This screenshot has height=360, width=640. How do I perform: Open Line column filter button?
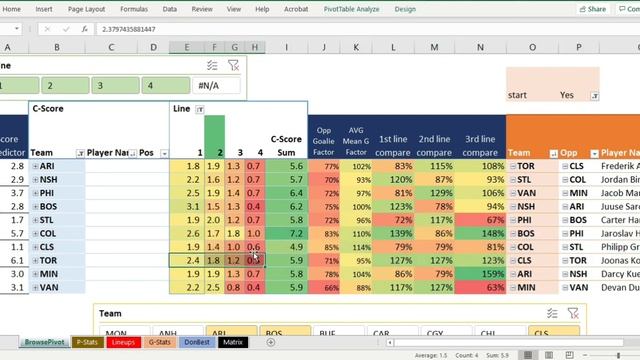[x=200, y=109]
